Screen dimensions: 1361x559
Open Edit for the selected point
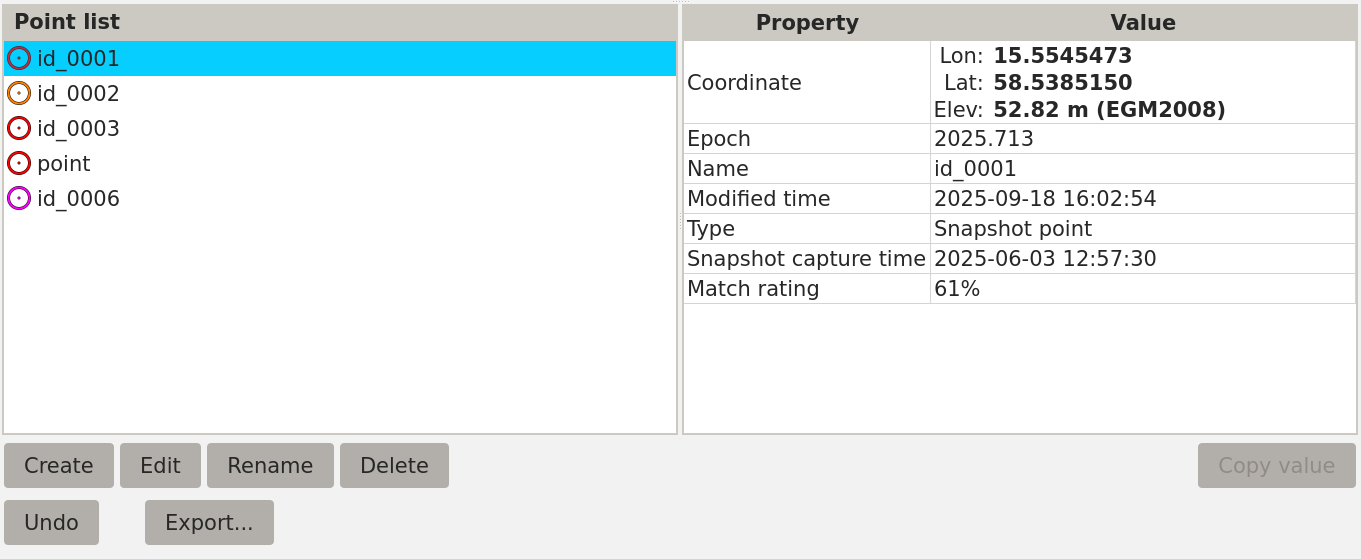click(160, 465)
